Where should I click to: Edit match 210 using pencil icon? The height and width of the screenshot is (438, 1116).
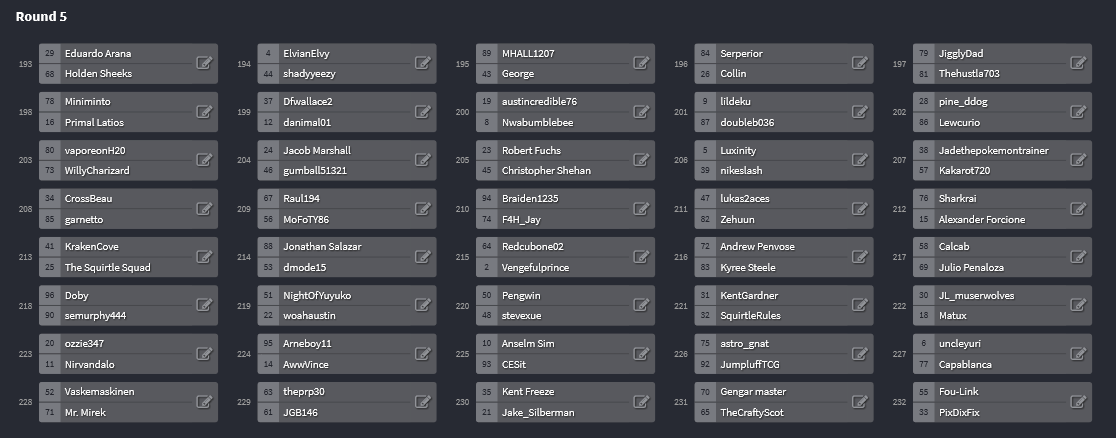pyautogui.click(x=641, y=208)
